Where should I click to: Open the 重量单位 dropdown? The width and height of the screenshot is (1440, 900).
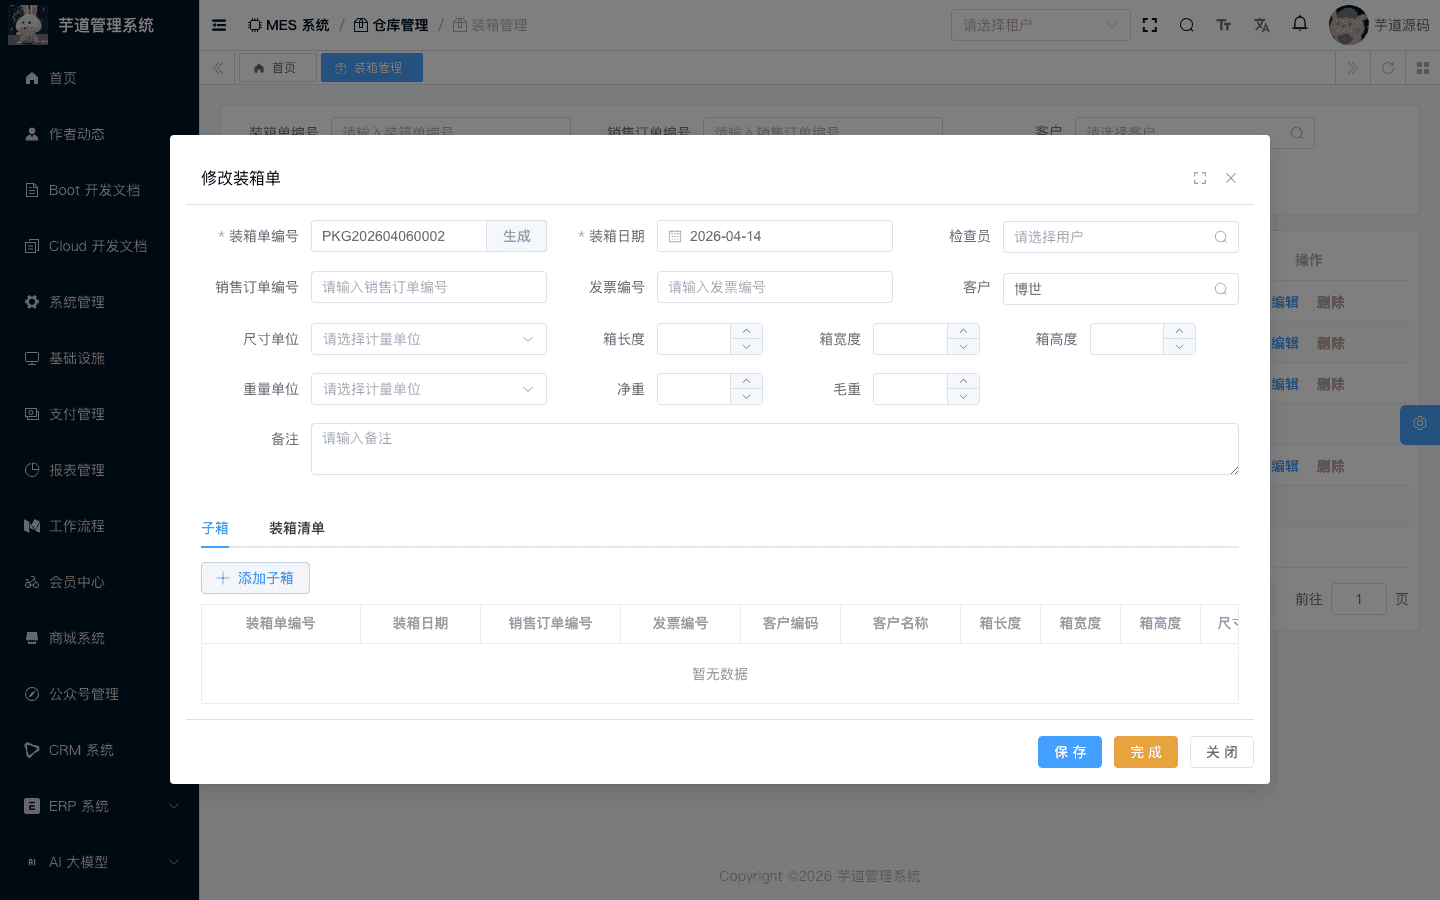(428, 389)
